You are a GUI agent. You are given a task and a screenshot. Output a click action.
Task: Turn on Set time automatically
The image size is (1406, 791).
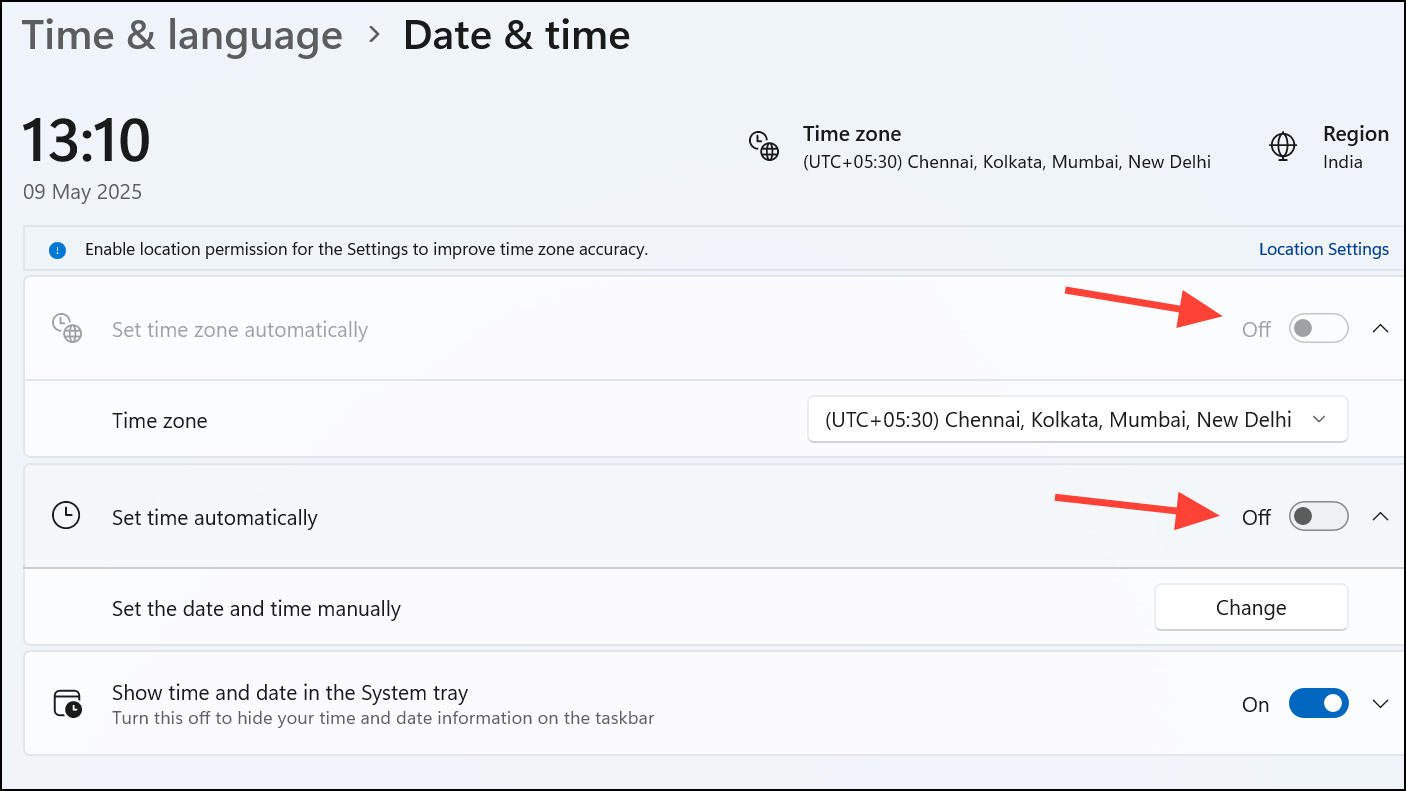click(1318, 516)
